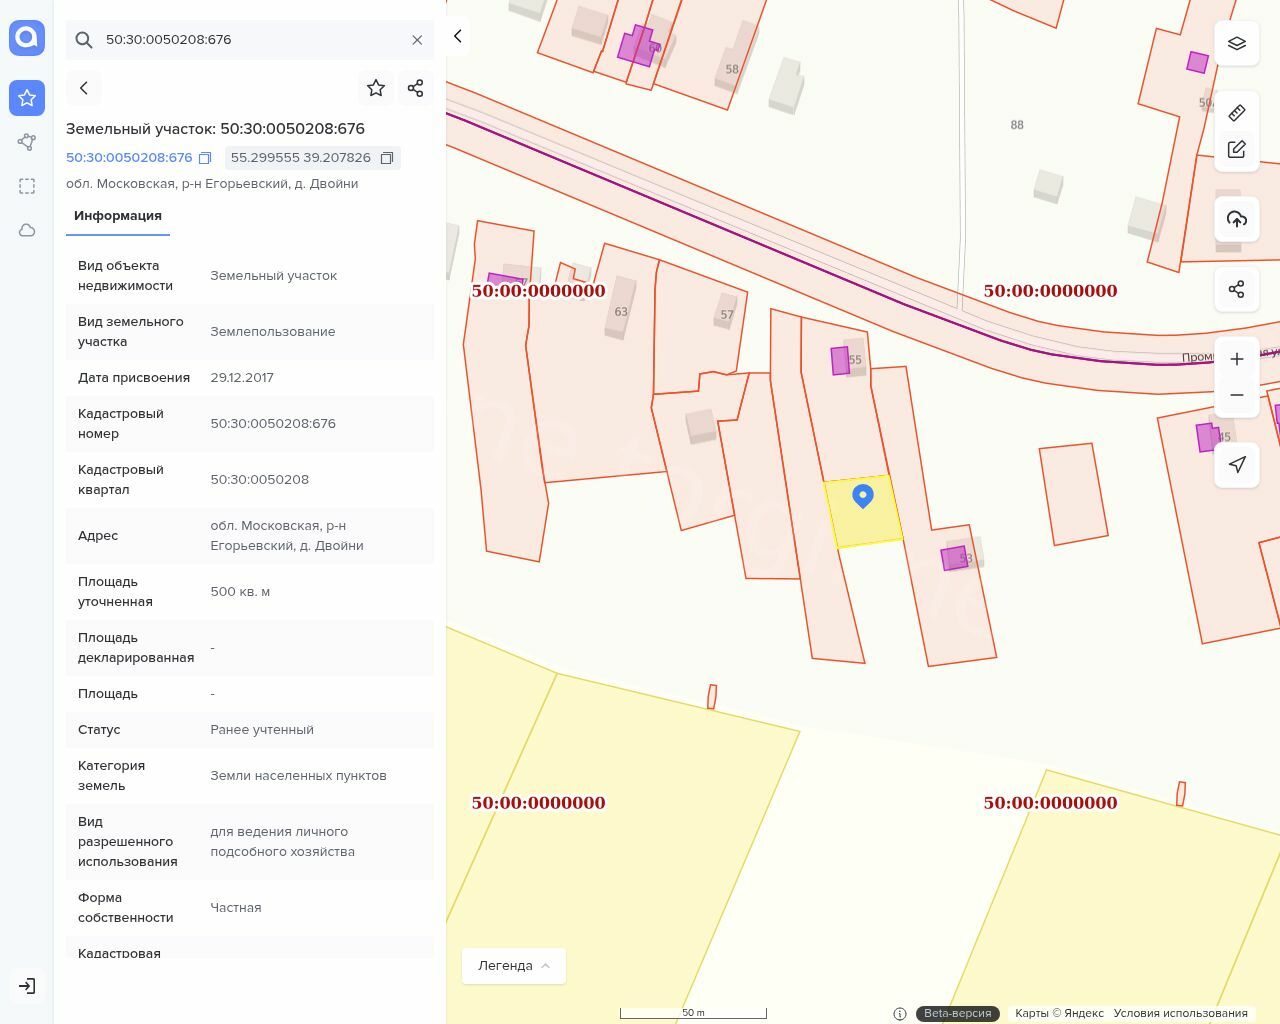Open the cloud section in sidebar
This screenshot has height=1024, width=1280.
[x=27, y=230]
